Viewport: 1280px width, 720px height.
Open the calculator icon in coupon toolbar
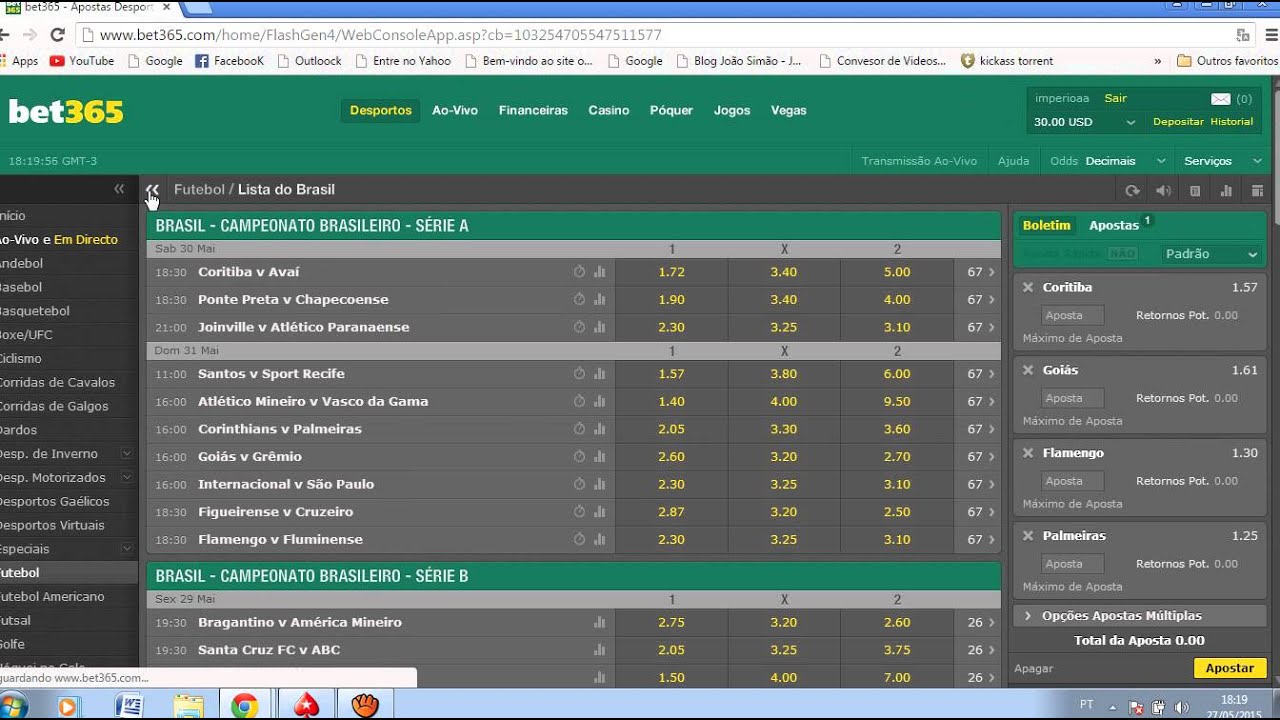[x=1195, y=191]
